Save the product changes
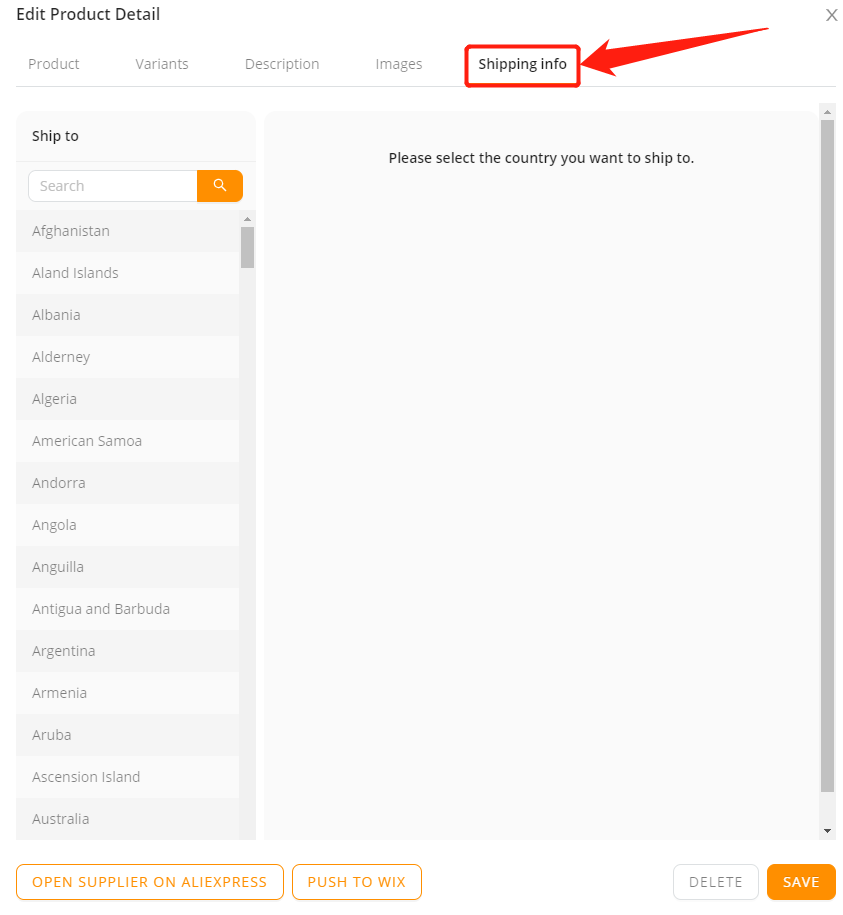 tap(801, 882)
